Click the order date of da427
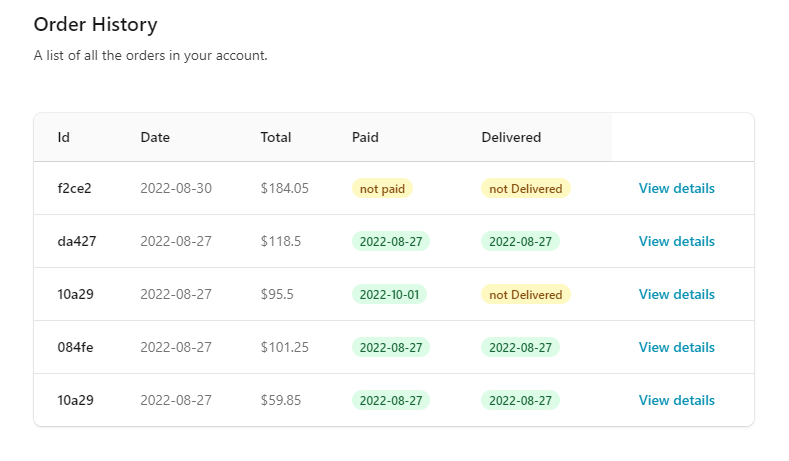This screenshot has height=461, width=789. tap(176, 241)
